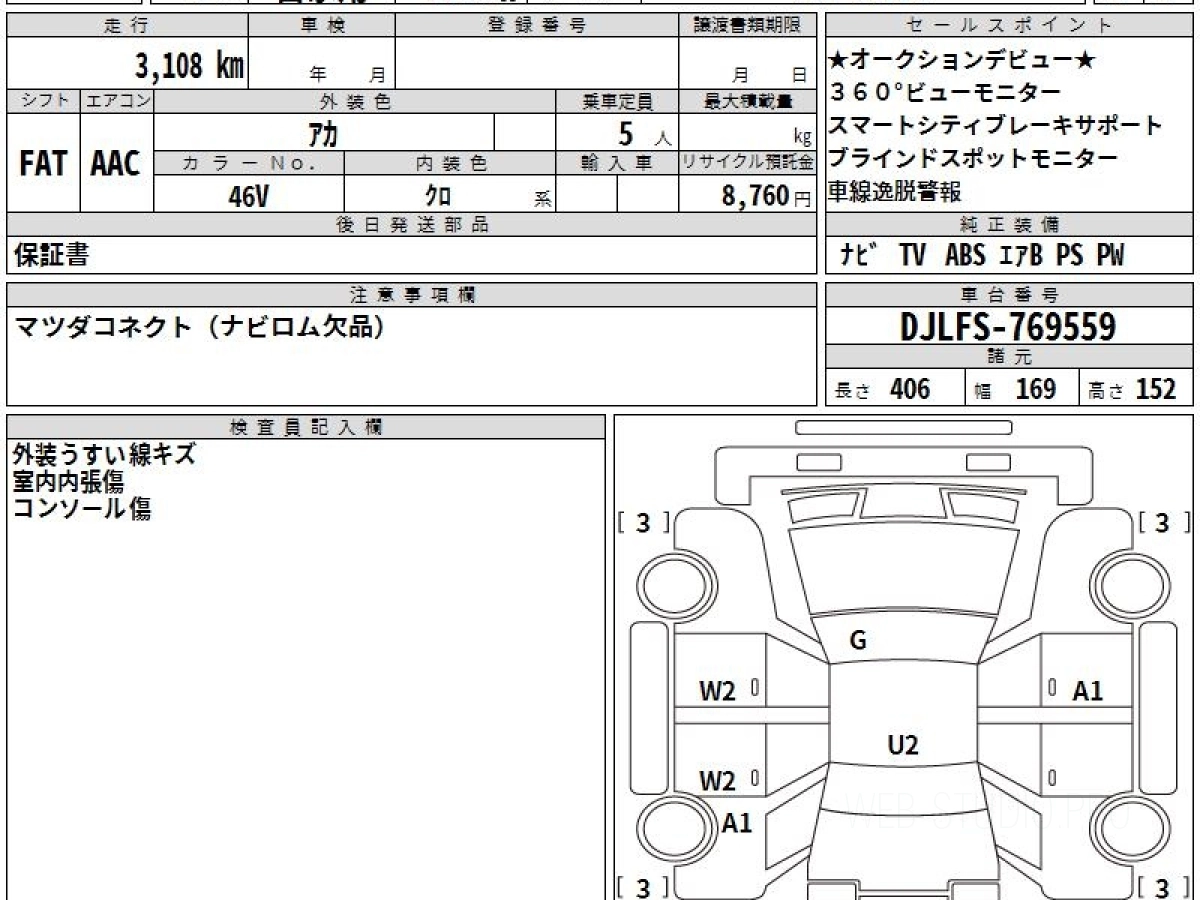
Task: Select the コンソール傷 inspector note
Action: 82,509
